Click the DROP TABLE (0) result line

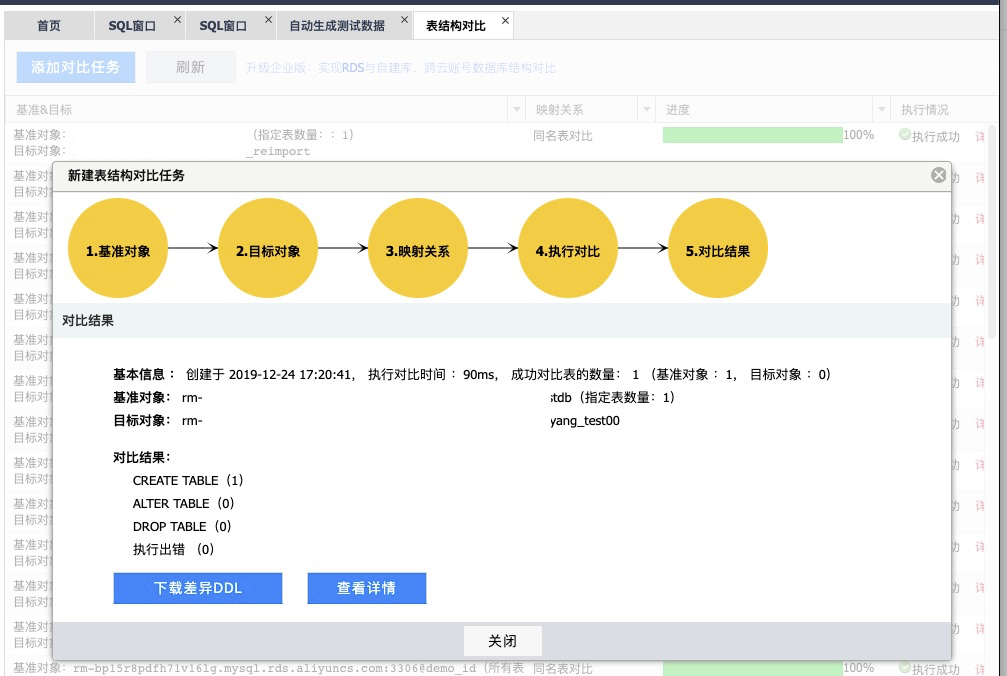point(182,526)
